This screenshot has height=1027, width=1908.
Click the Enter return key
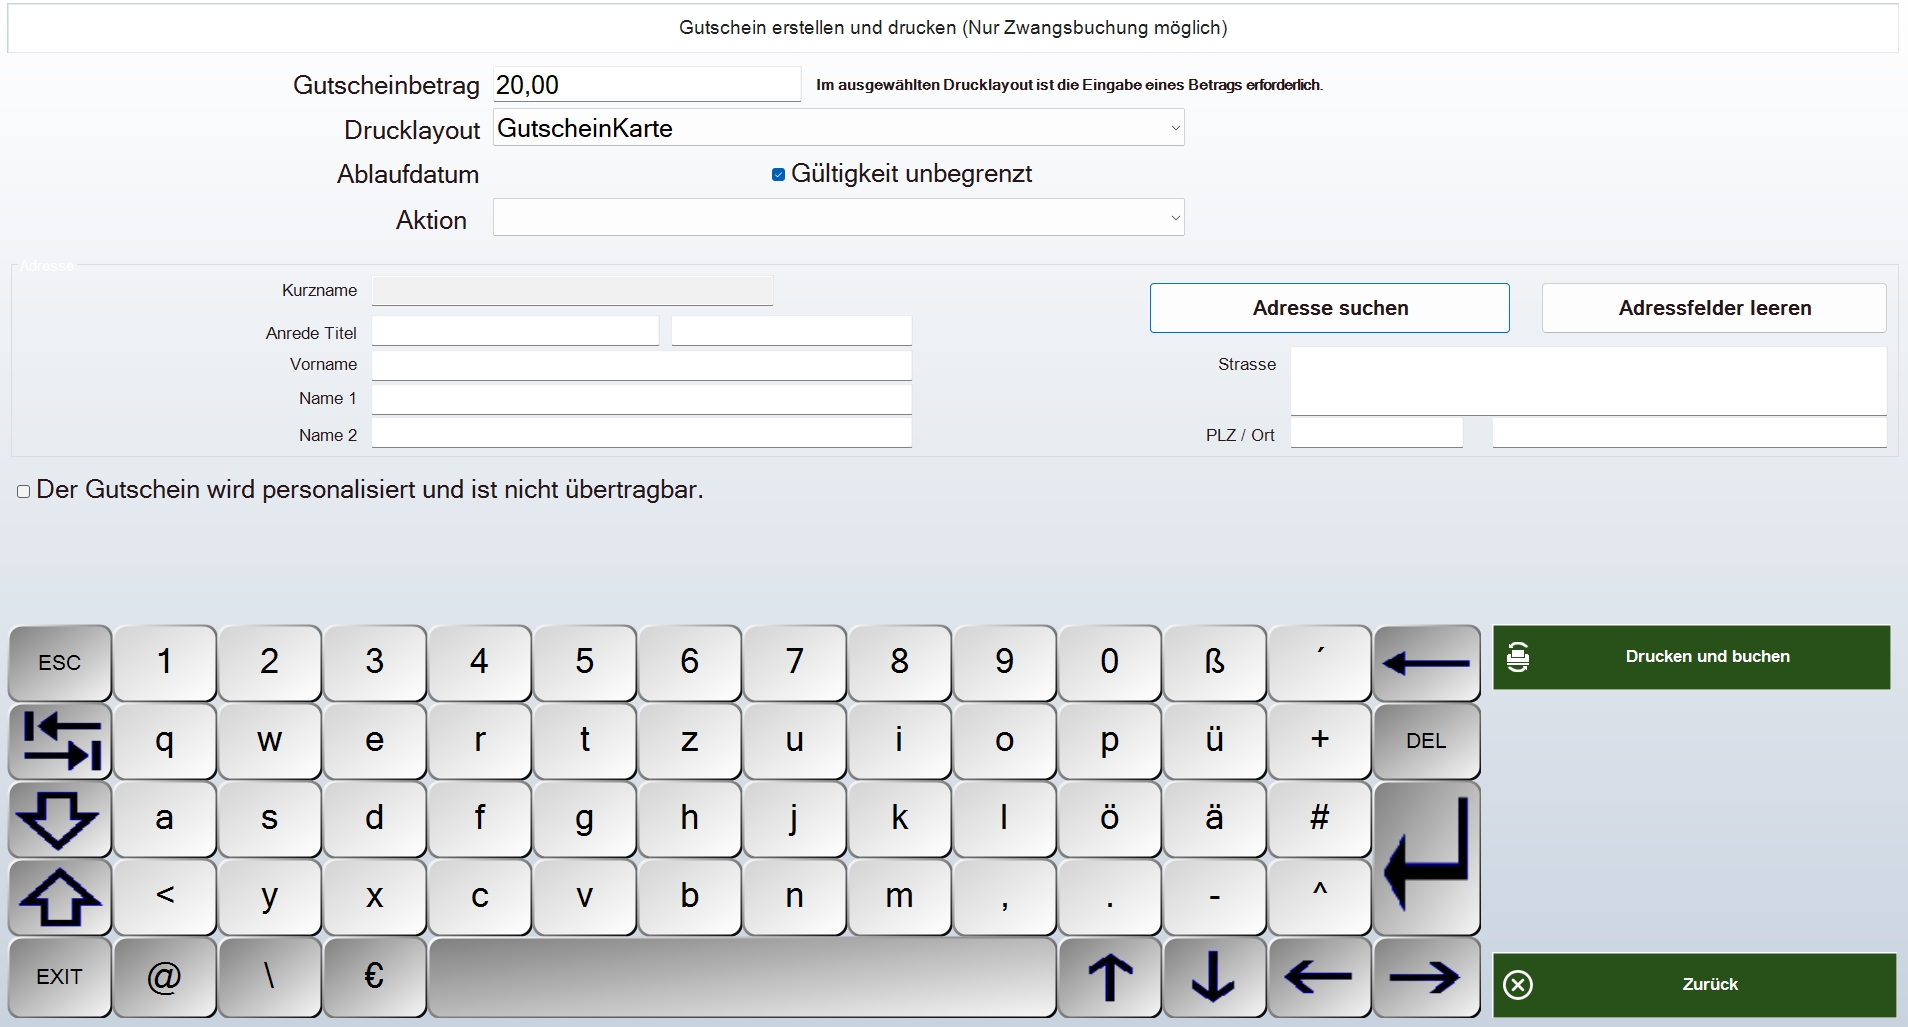click(x=1426, y=858)
